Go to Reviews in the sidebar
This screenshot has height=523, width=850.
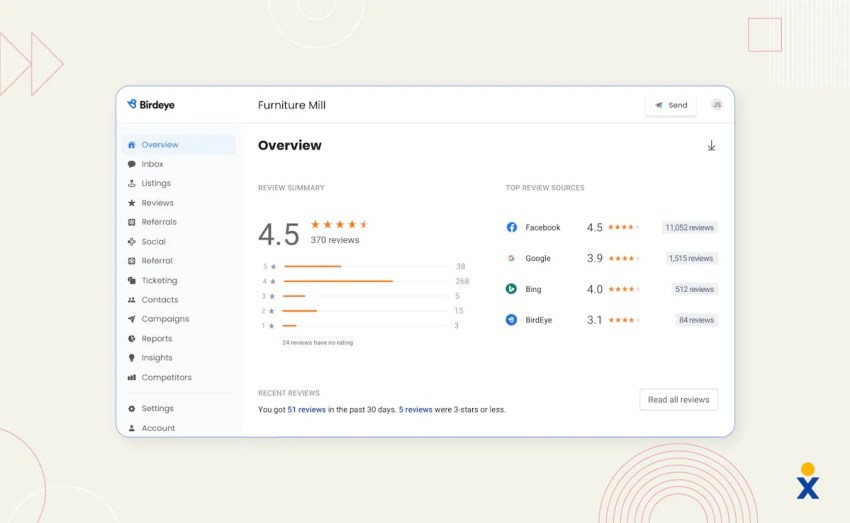(x=157, y=203)
